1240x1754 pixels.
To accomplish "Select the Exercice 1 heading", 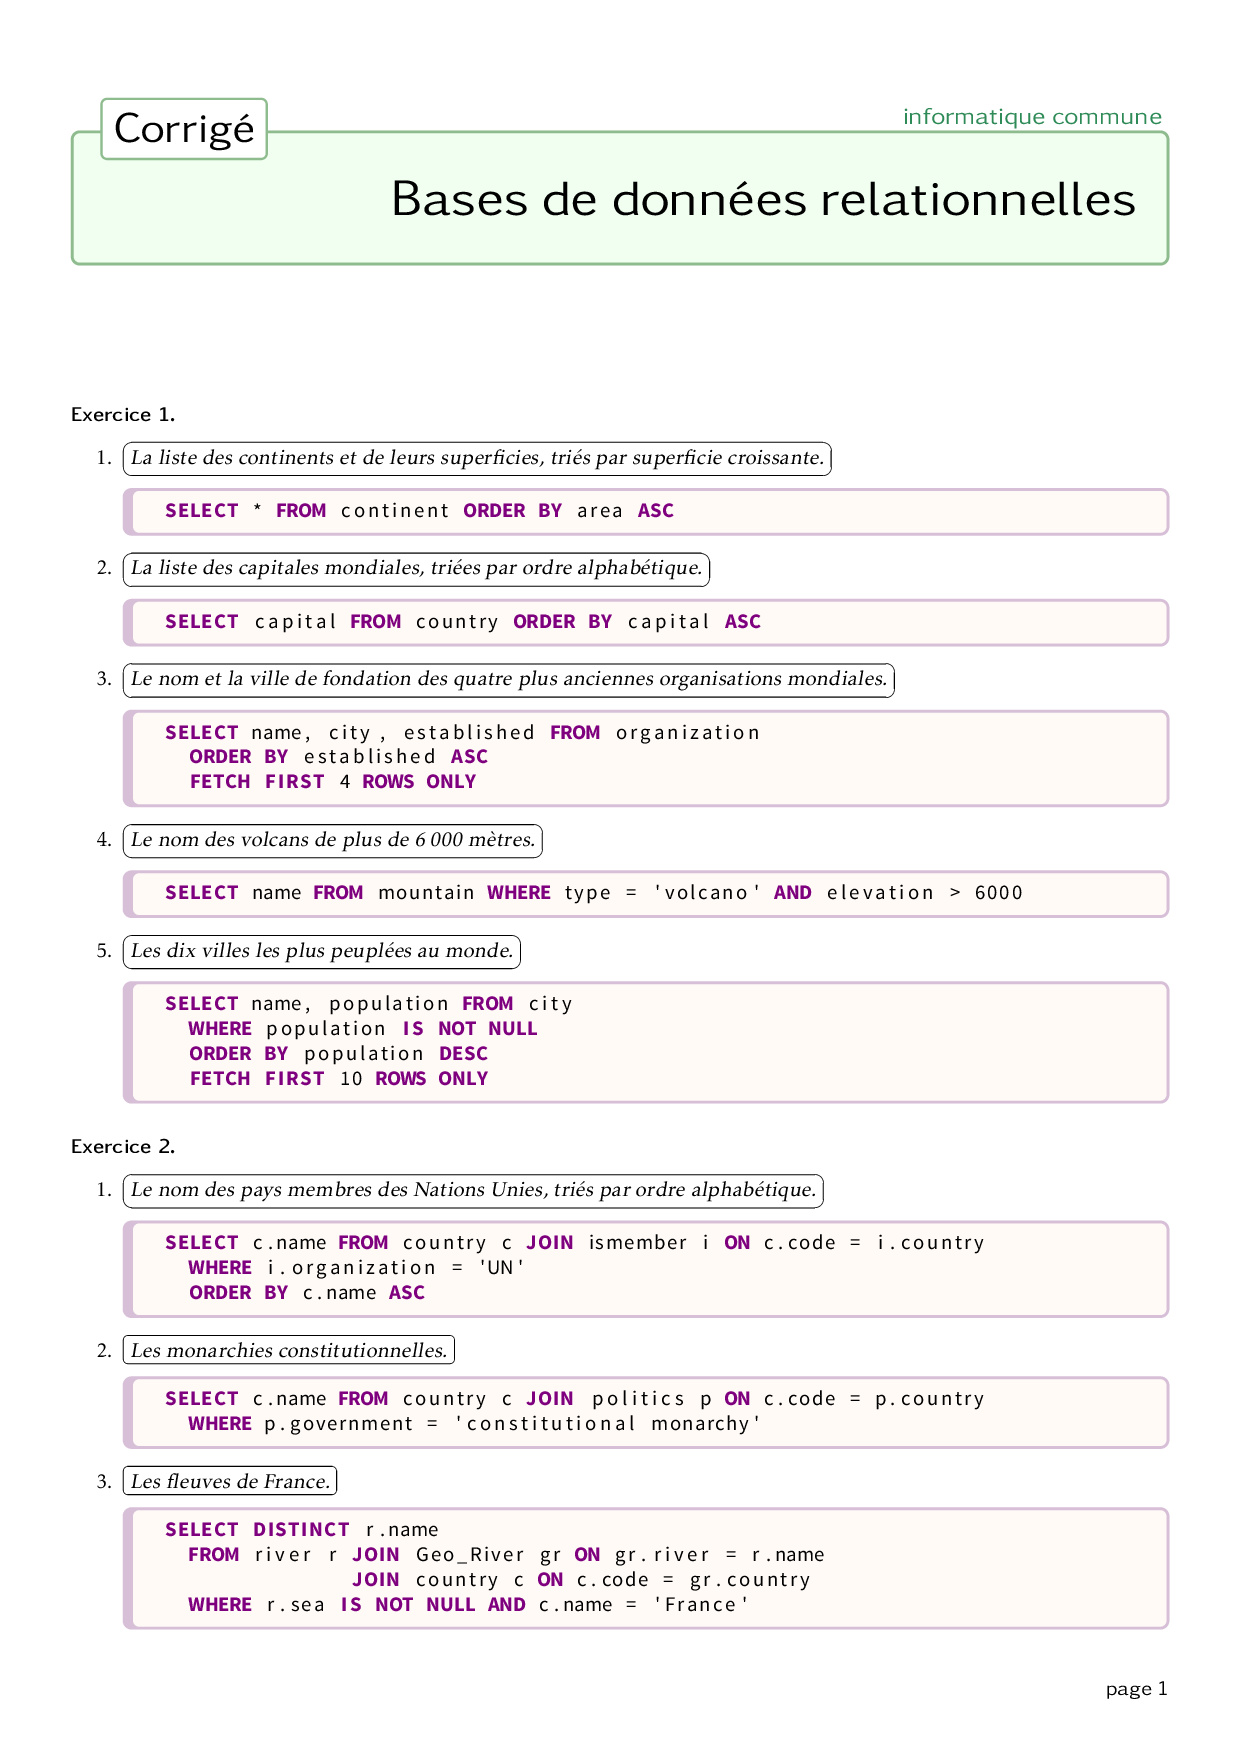I will coord(123,414).
